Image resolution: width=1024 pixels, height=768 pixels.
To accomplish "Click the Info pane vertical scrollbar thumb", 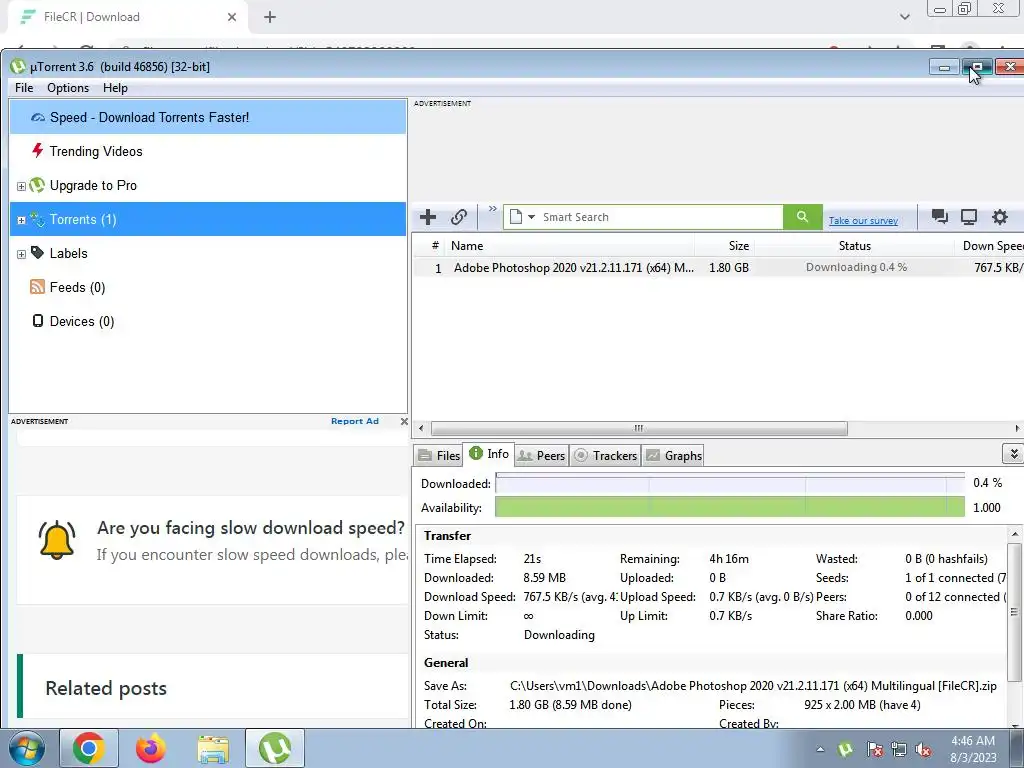I will (x=1014, y=613).
